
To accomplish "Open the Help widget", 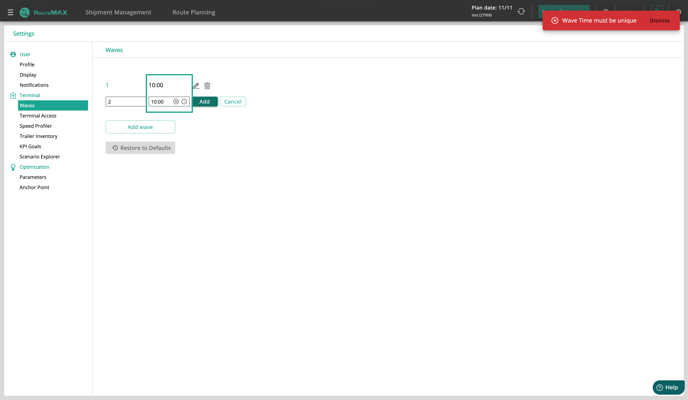I will pos(668,387).
